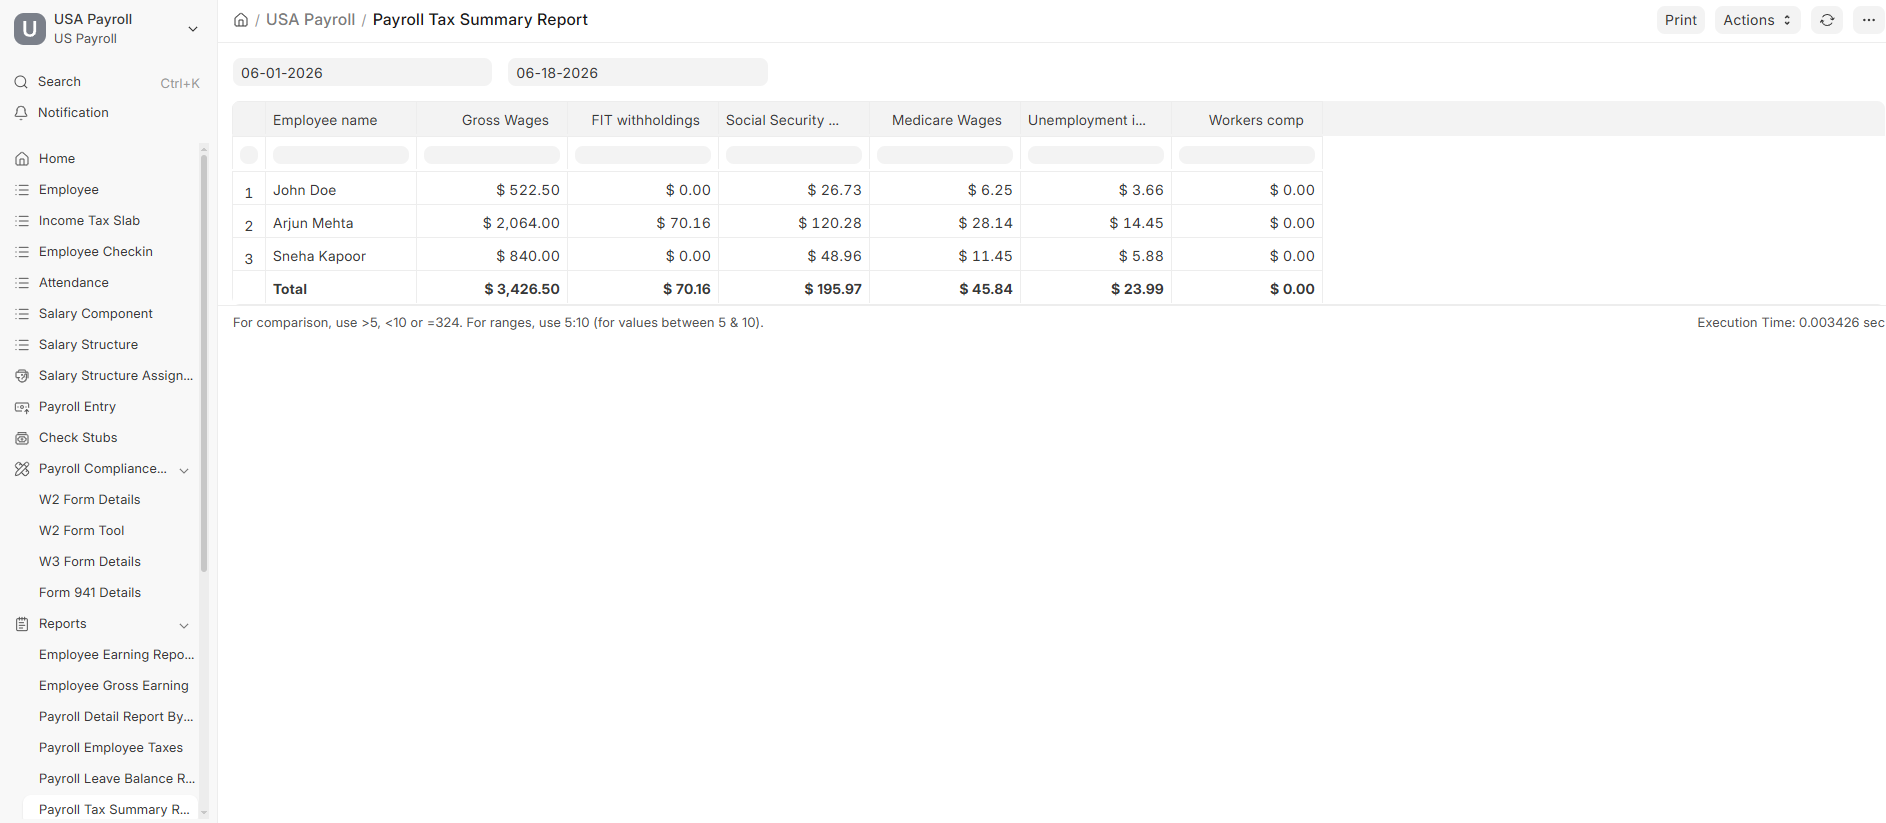Open W2 Form Tool
This screenshot has width=1886, height=823.
[82, 531]
